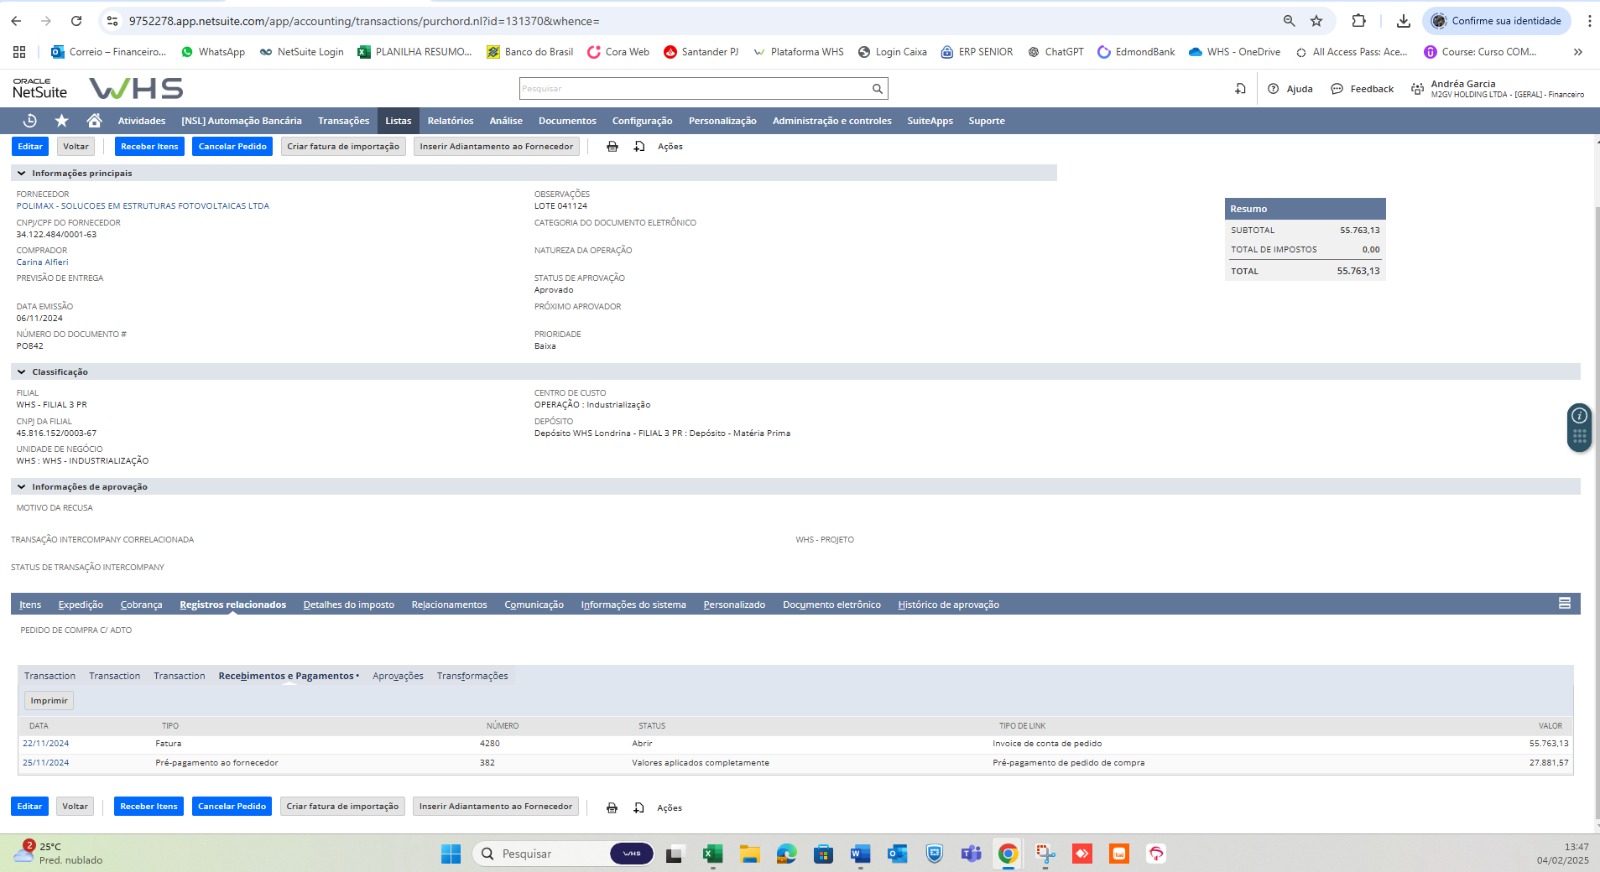Click the Feedback speech bubble icon
The image size is (1600, 872).
point(1337,89)
